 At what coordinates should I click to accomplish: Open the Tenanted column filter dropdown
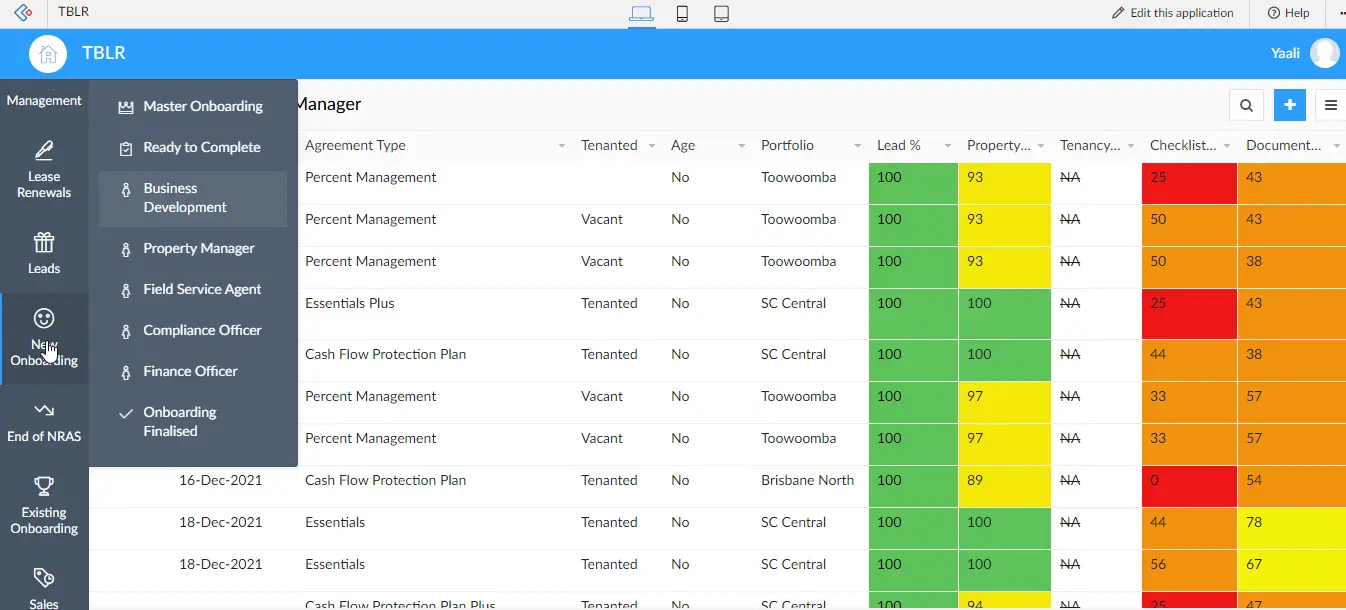[x=651, y=145]
